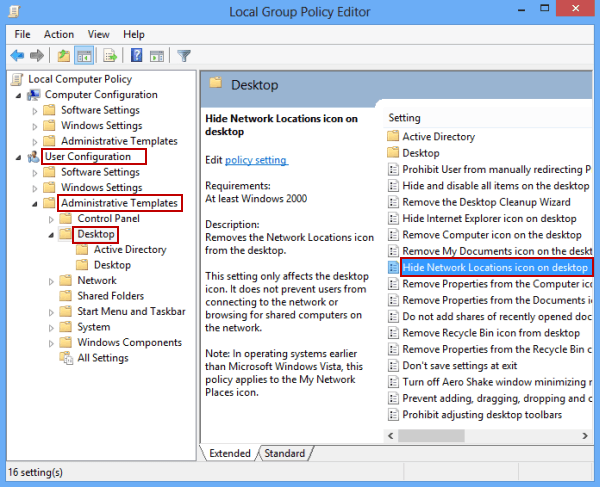Minimize the Local Group Policy Editor window
This screenshot has width=600, height=487.
point(521,10)
